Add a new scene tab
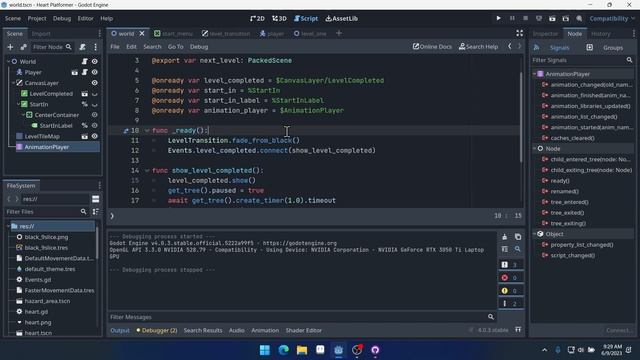The height and width of the screenshot is (360, 640). pyautogui.click(x=339, y=33)
